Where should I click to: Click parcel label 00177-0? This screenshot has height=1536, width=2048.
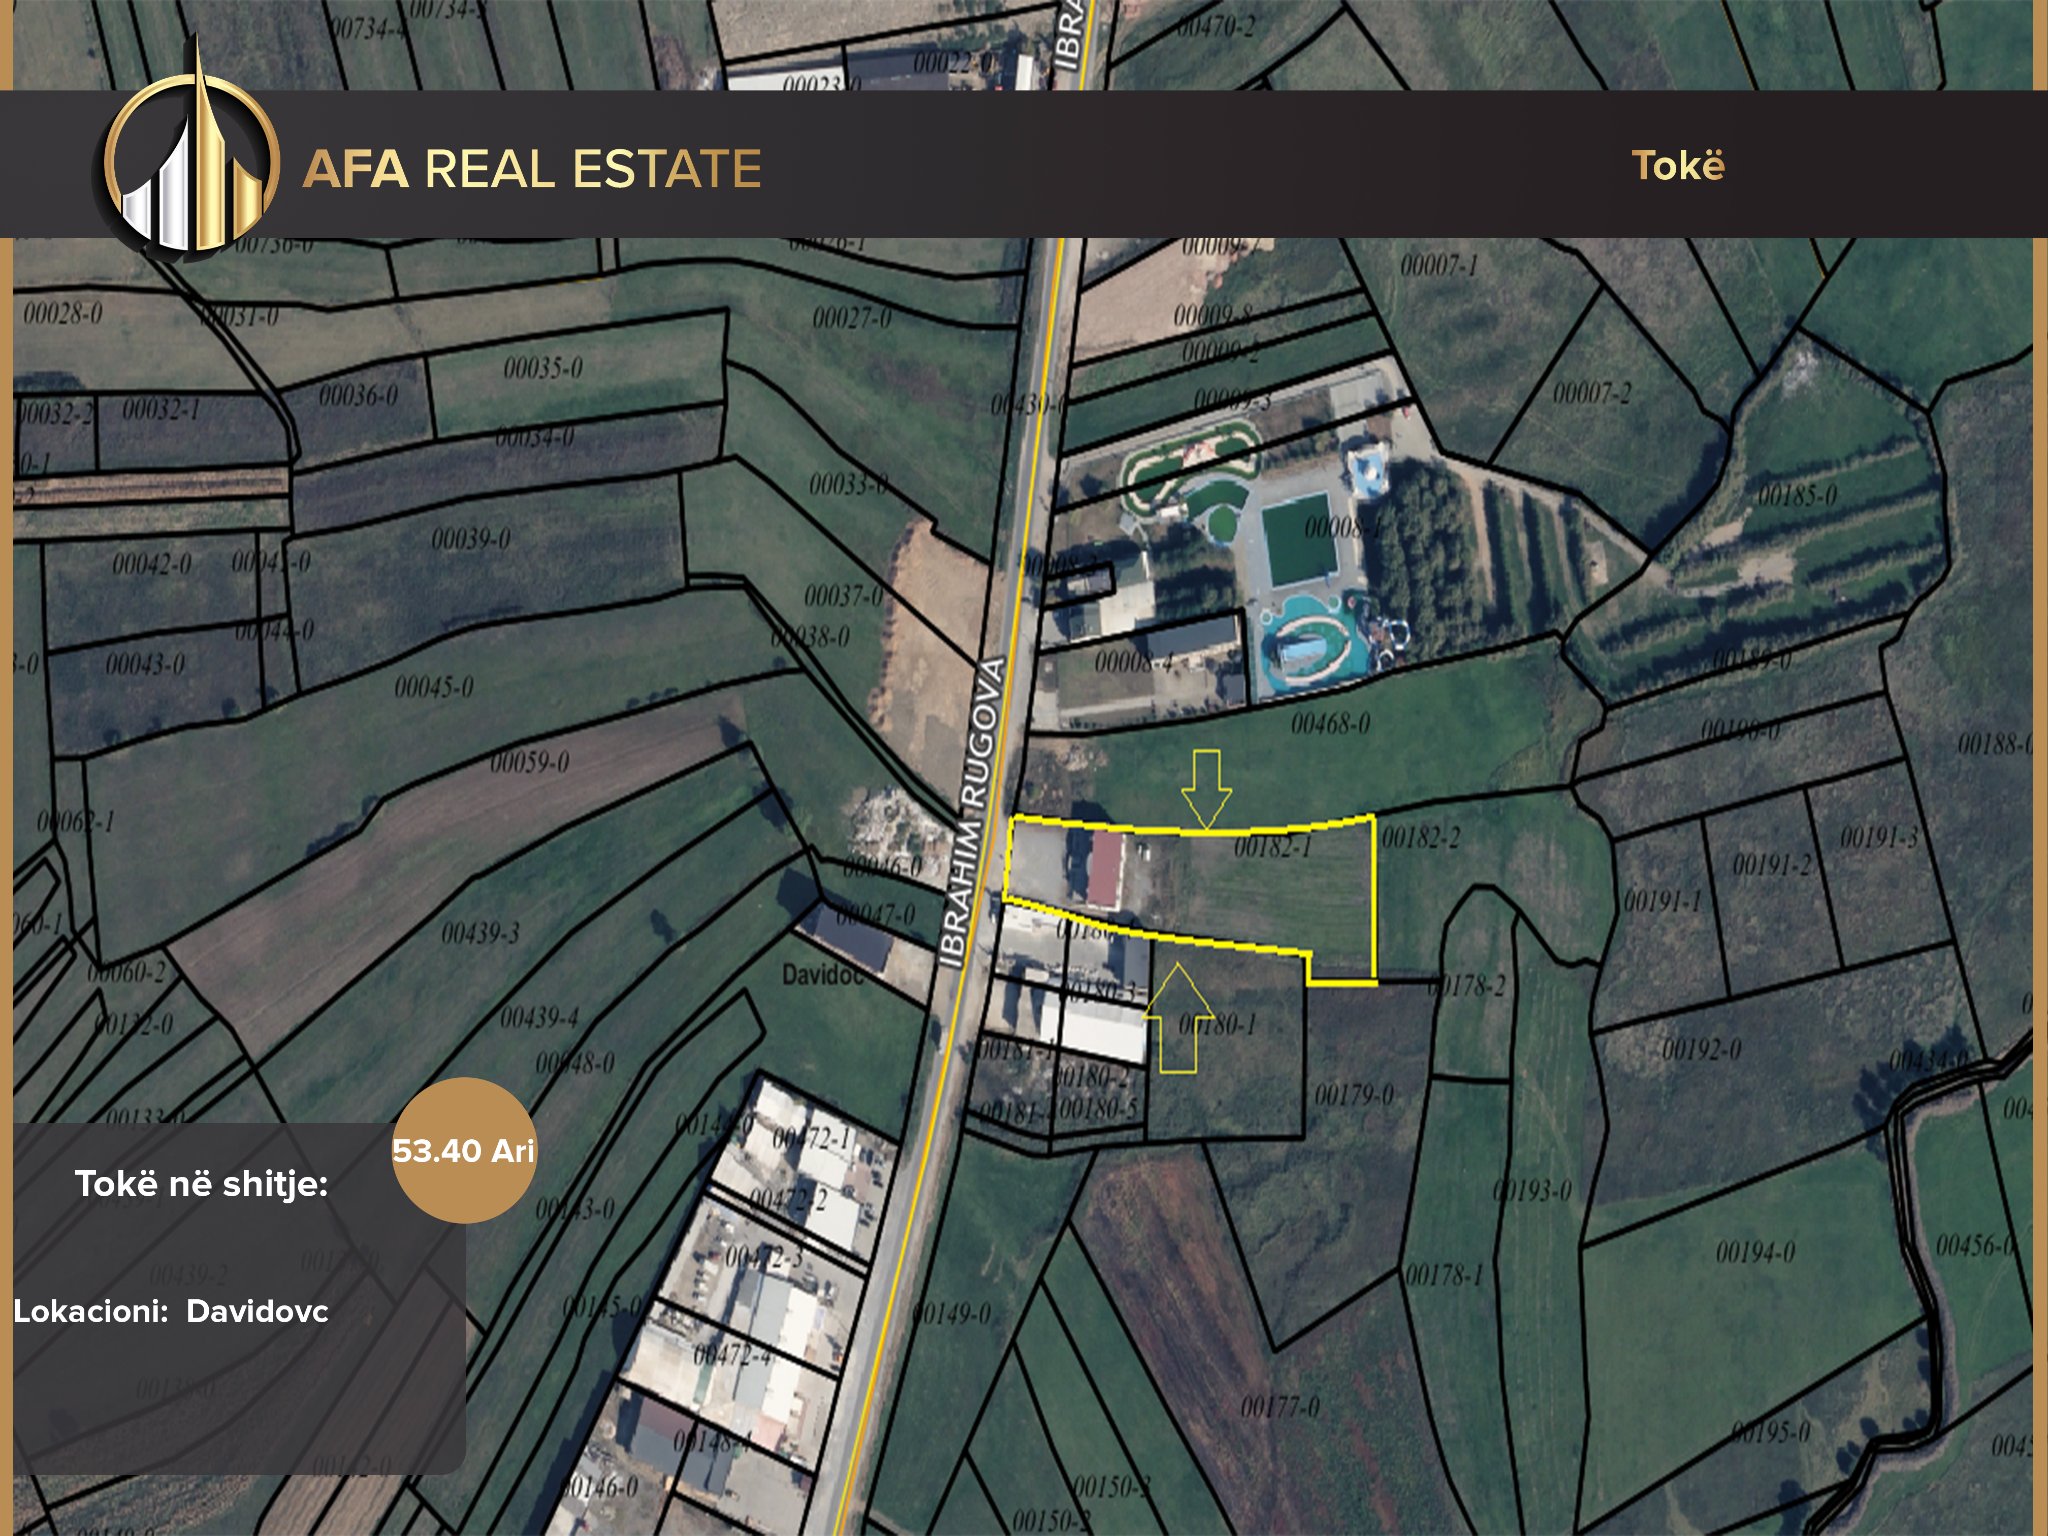1280,1407
